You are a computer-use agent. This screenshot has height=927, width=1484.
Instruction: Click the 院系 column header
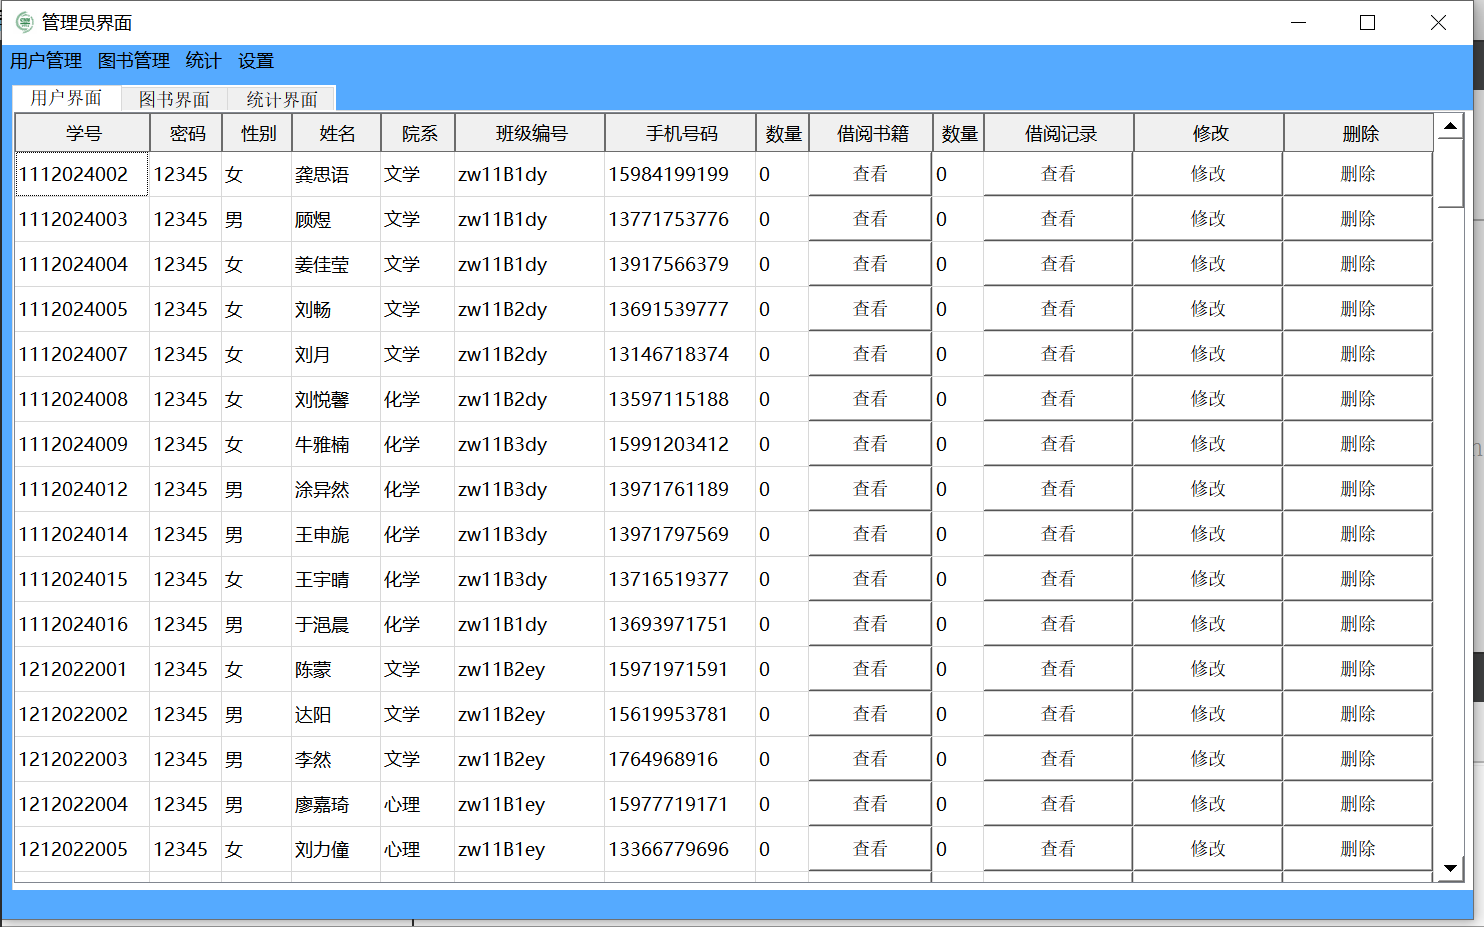(x=419, y=133)
